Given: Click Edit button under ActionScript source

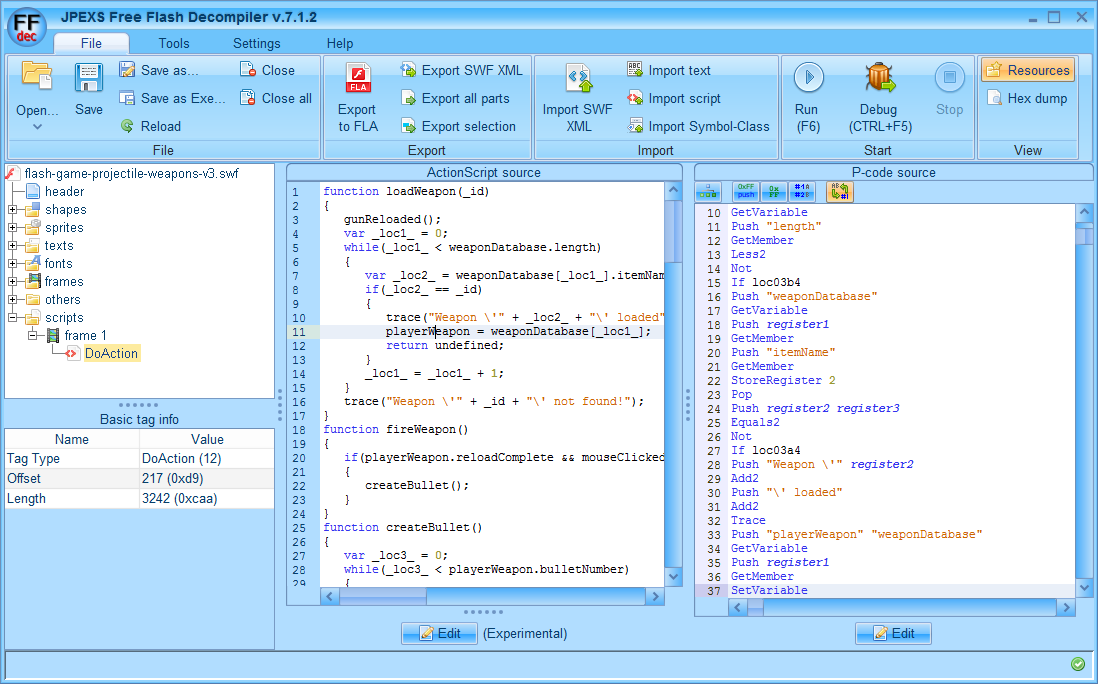Looking at the screenshot, I should point(440,634).
